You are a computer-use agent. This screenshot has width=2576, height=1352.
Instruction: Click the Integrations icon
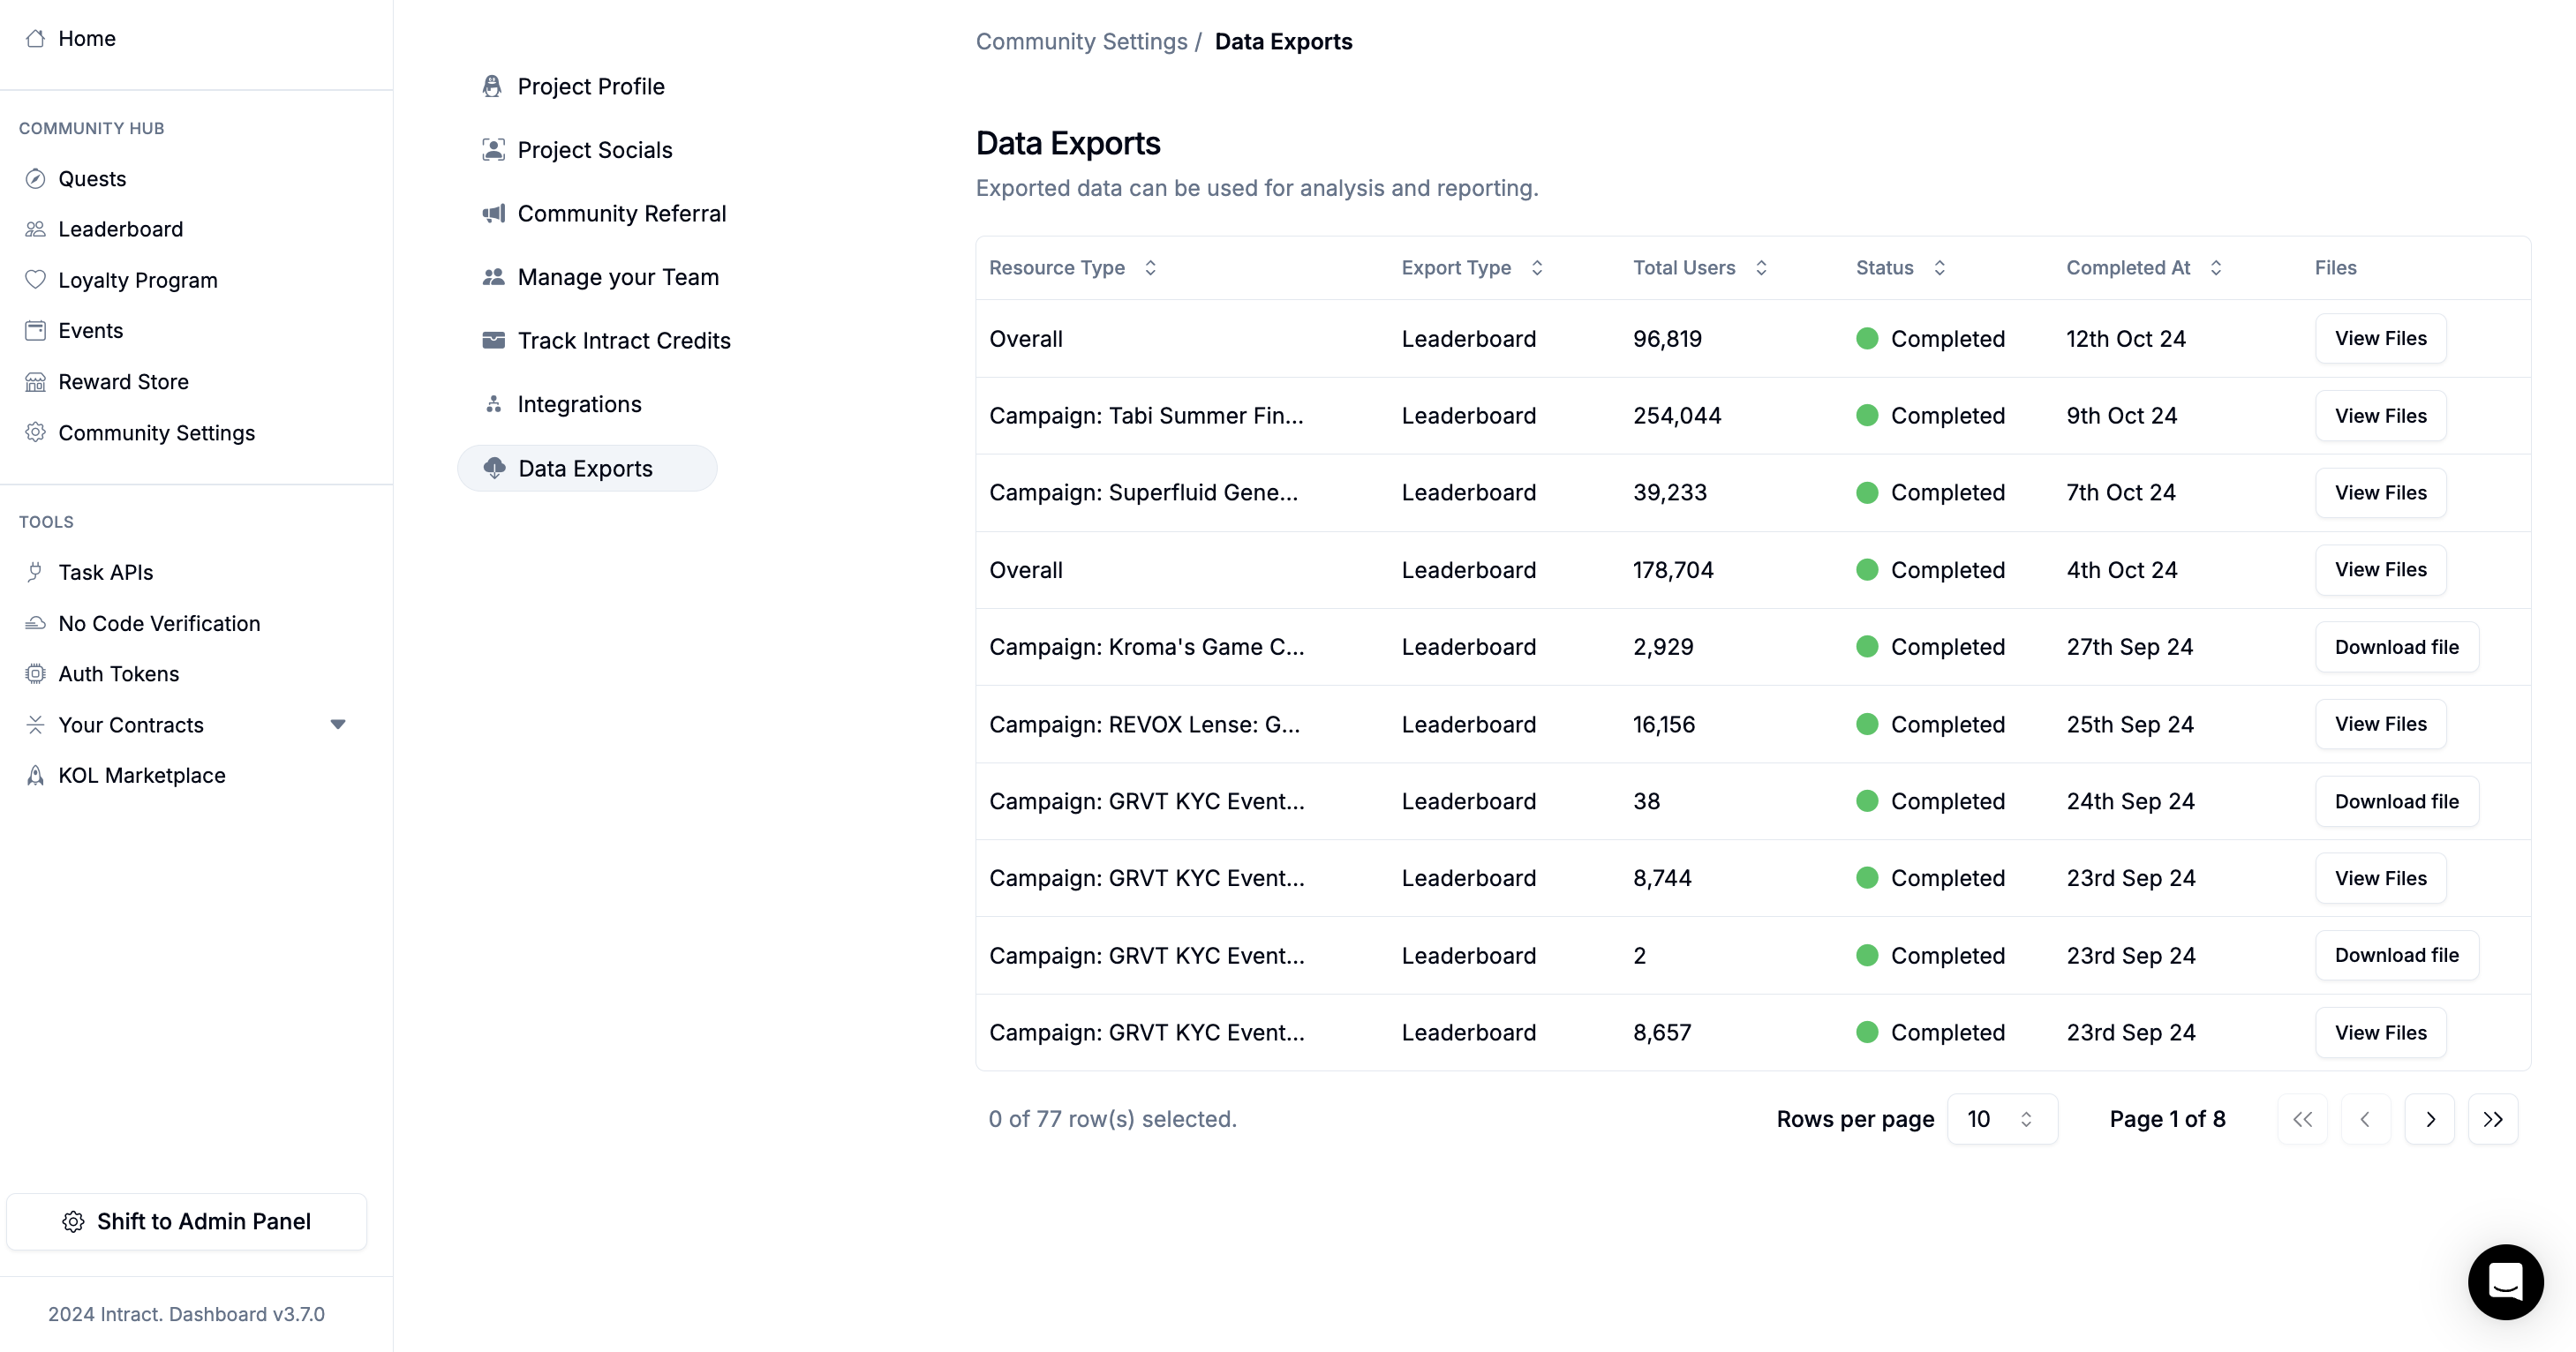(493, 404)
